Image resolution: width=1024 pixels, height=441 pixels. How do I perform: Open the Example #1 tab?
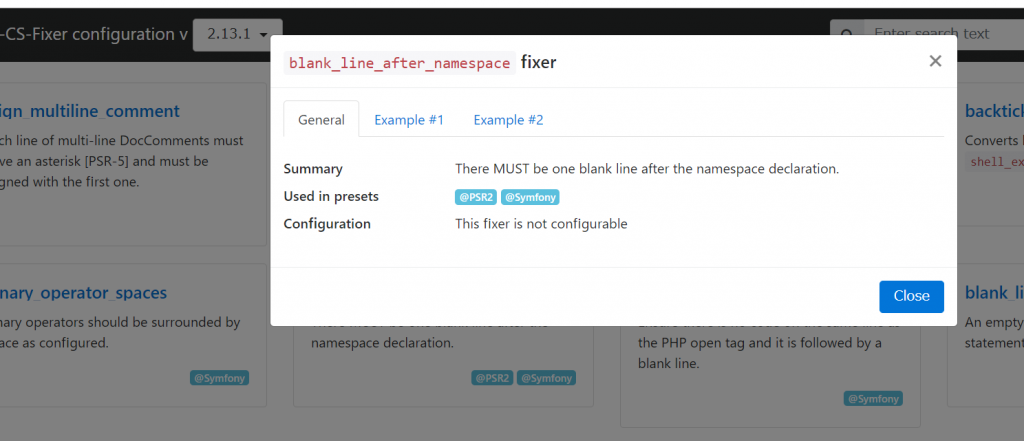408,120
